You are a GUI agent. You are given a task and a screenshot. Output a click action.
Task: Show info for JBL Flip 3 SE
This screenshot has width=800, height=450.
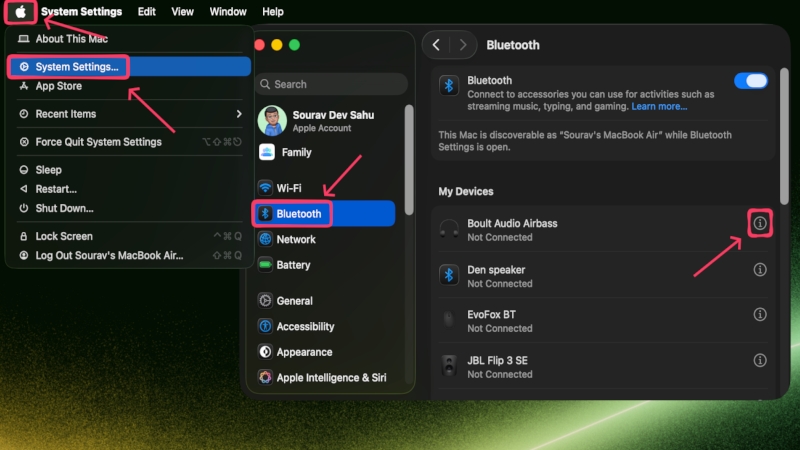(x=760, y=360)
